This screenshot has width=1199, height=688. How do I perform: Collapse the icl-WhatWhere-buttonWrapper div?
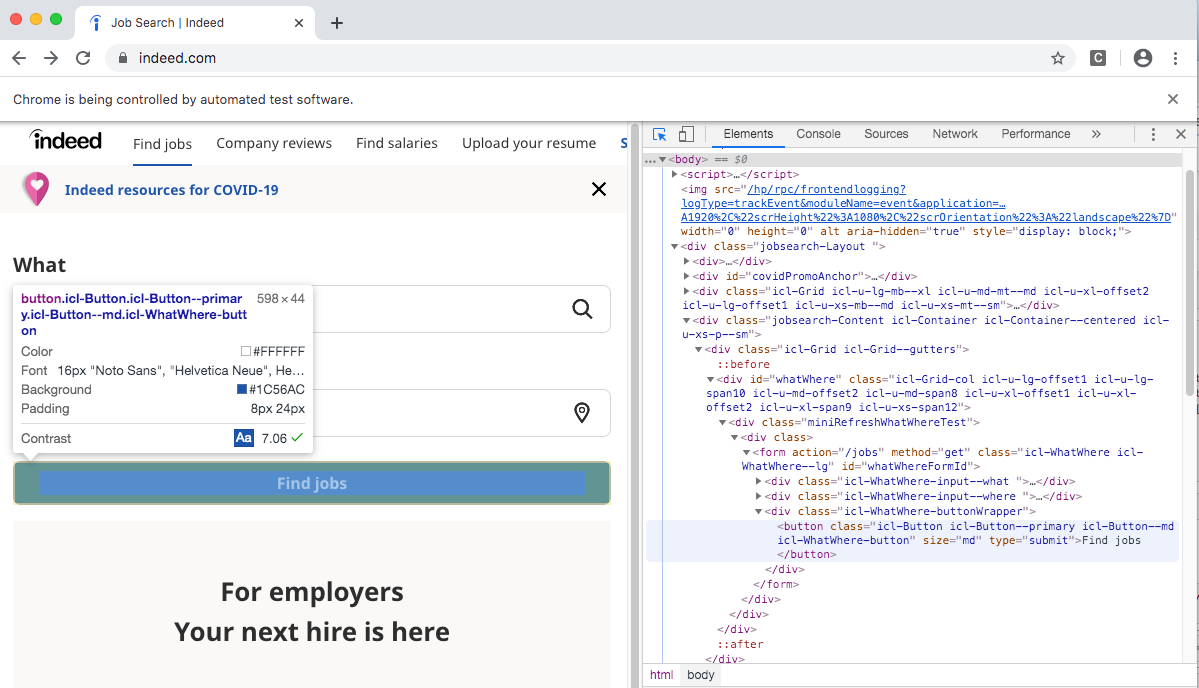pyautogui.click(x=759, y=511)
